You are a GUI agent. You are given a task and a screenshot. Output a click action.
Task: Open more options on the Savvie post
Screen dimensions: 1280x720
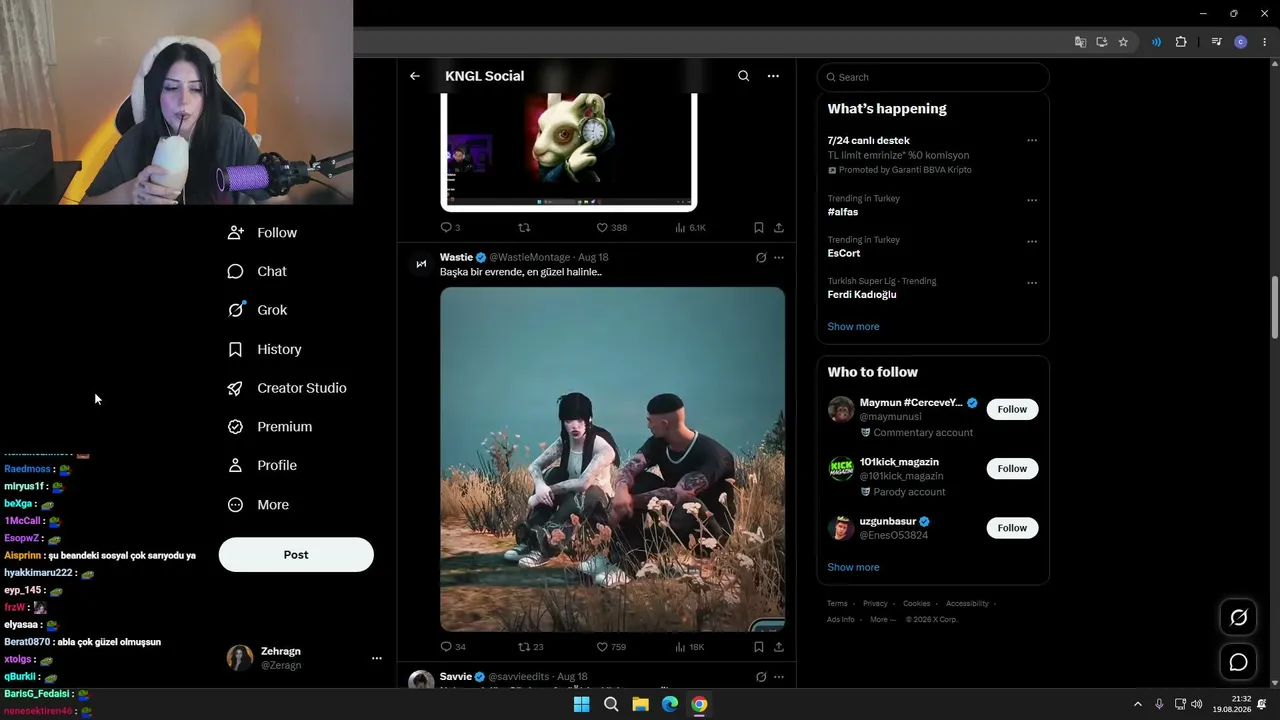point(779,677)
